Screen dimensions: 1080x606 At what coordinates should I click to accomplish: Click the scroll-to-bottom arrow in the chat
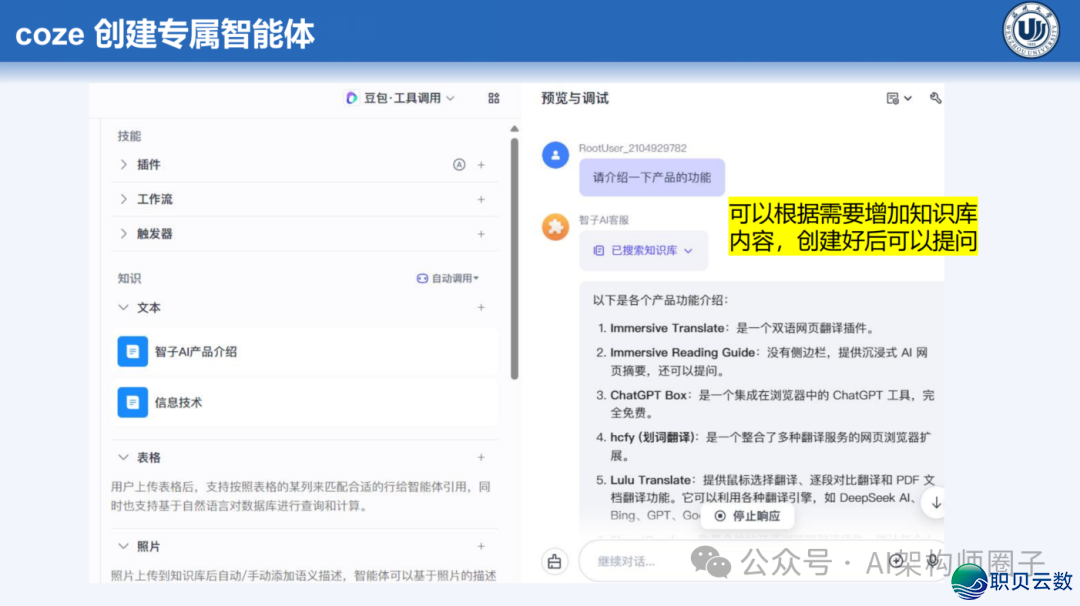click(x=935, y=503)
